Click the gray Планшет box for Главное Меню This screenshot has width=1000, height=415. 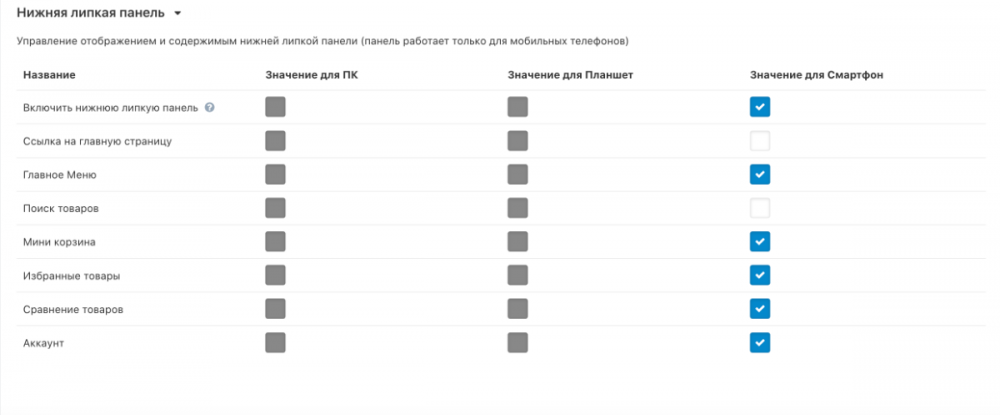point(517,175)
